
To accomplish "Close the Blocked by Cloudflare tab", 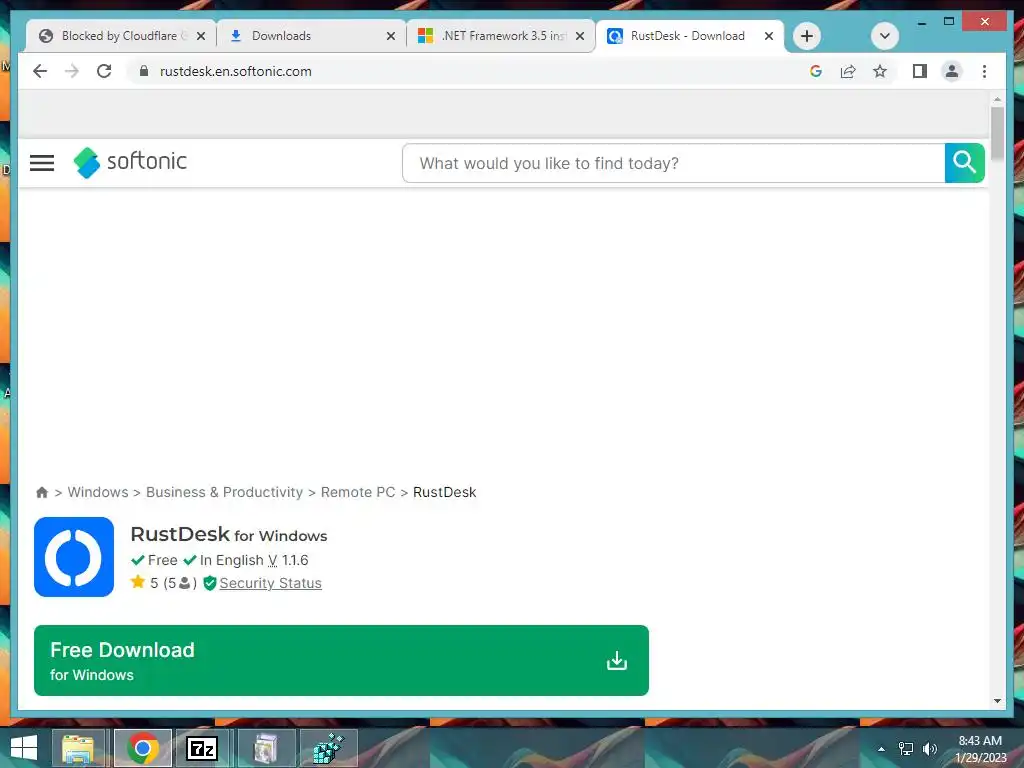I will coord(201,36).
